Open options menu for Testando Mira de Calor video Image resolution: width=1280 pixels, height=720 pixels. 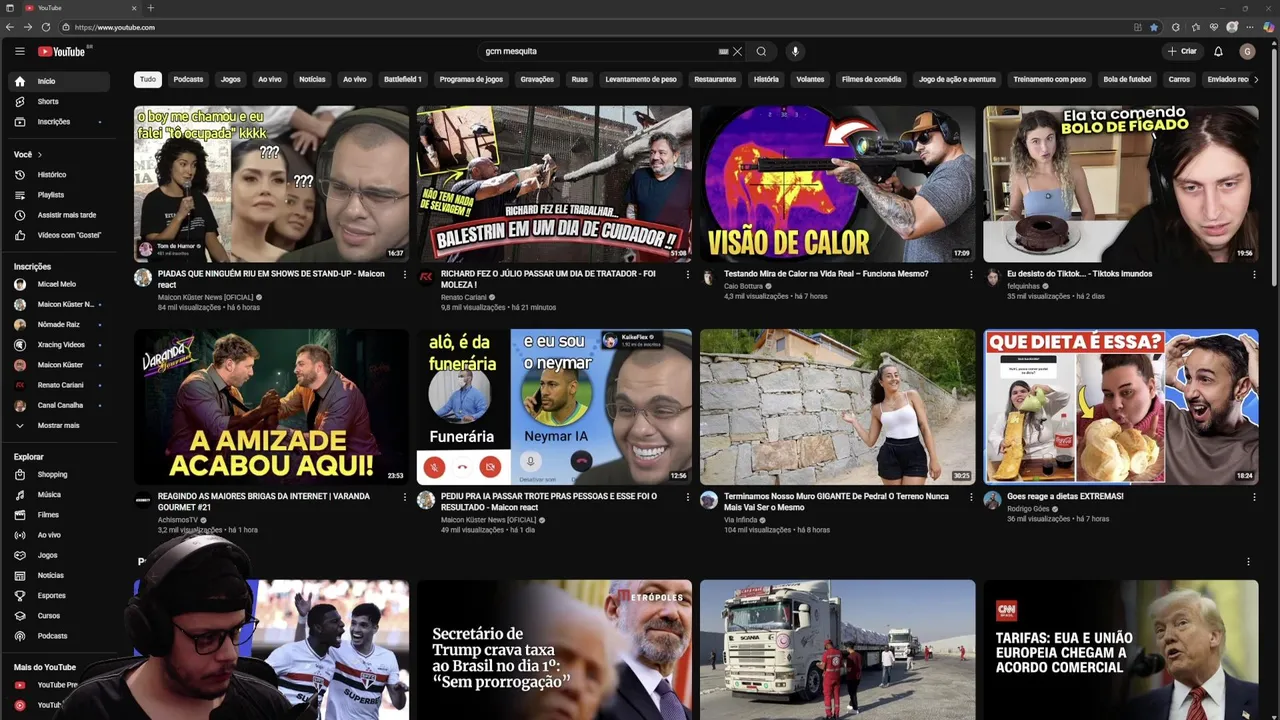[x=971, y=274]
